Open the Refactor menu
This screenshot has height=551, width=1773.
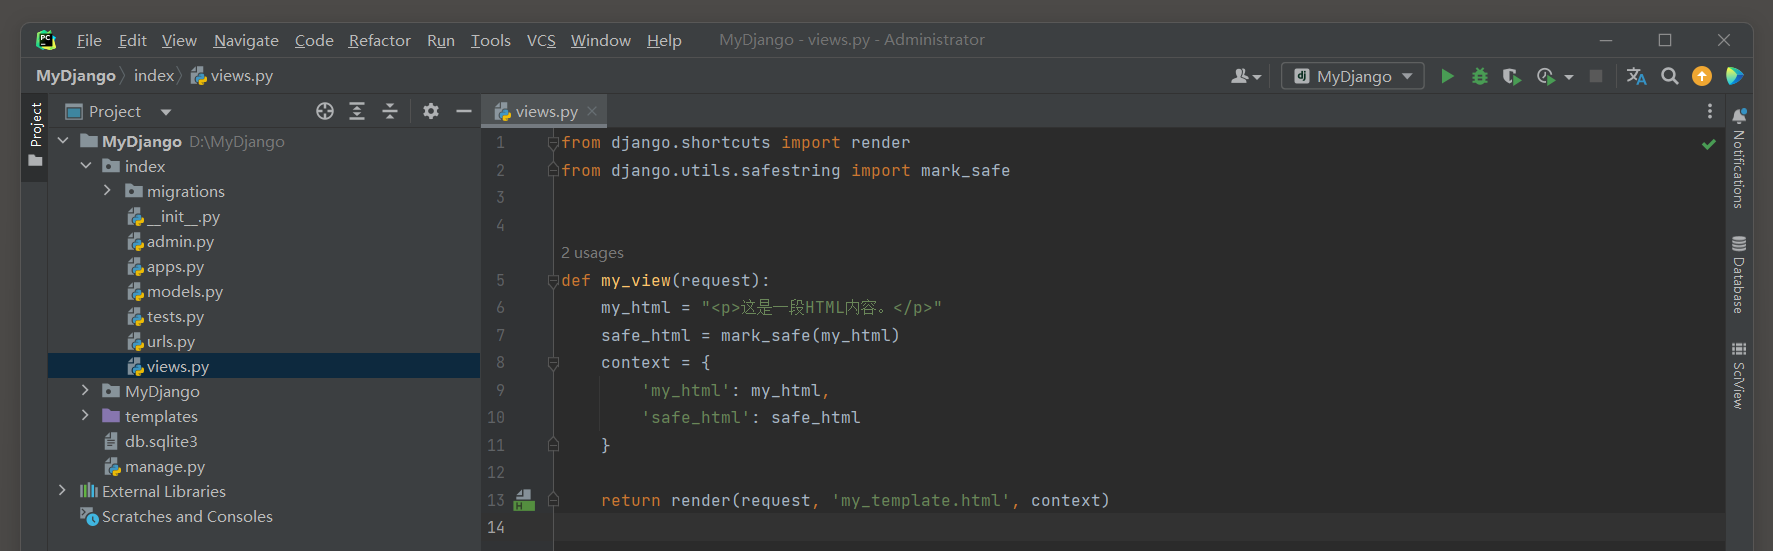379,40
